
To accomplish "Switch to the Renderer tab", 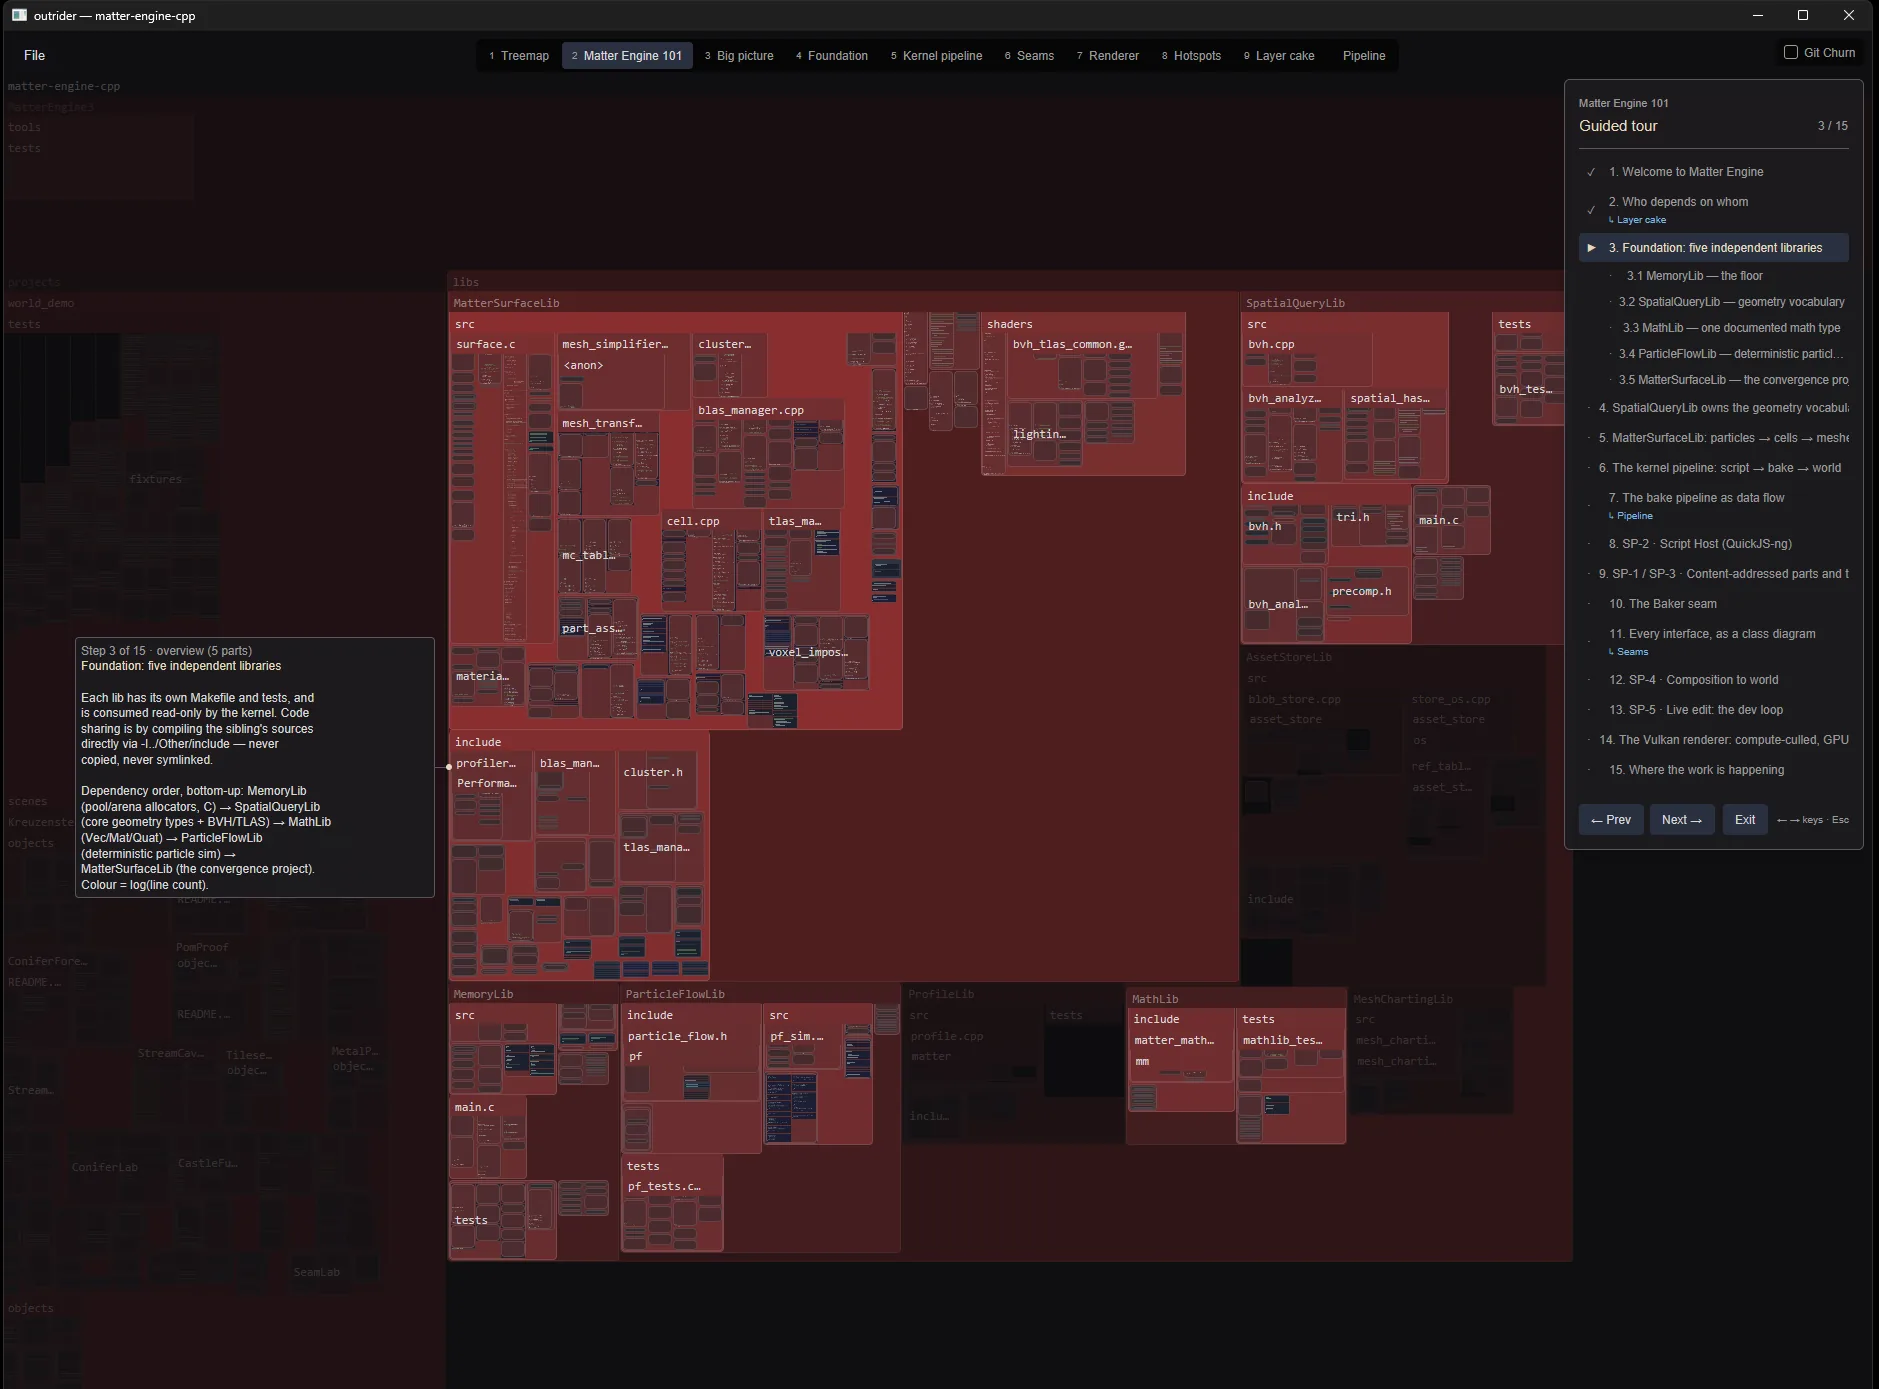I will [1108, 56].
